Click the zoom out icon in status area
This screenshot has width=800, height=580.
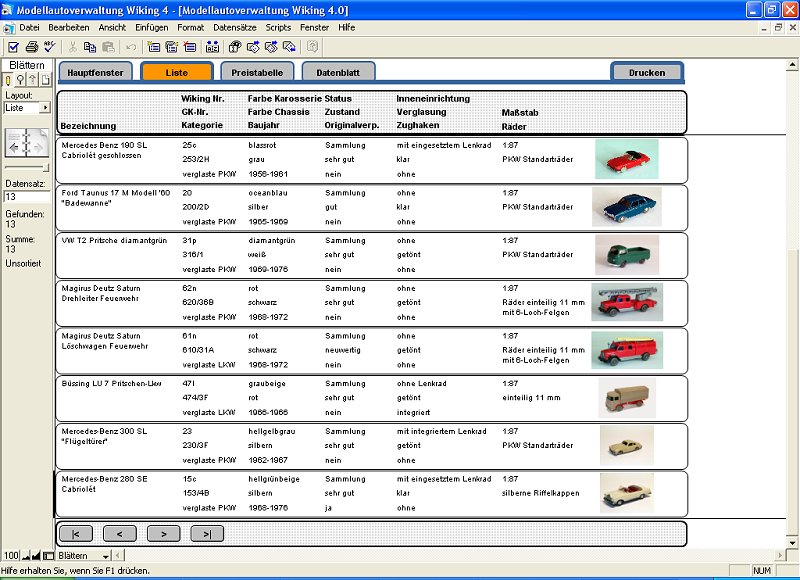25,556
